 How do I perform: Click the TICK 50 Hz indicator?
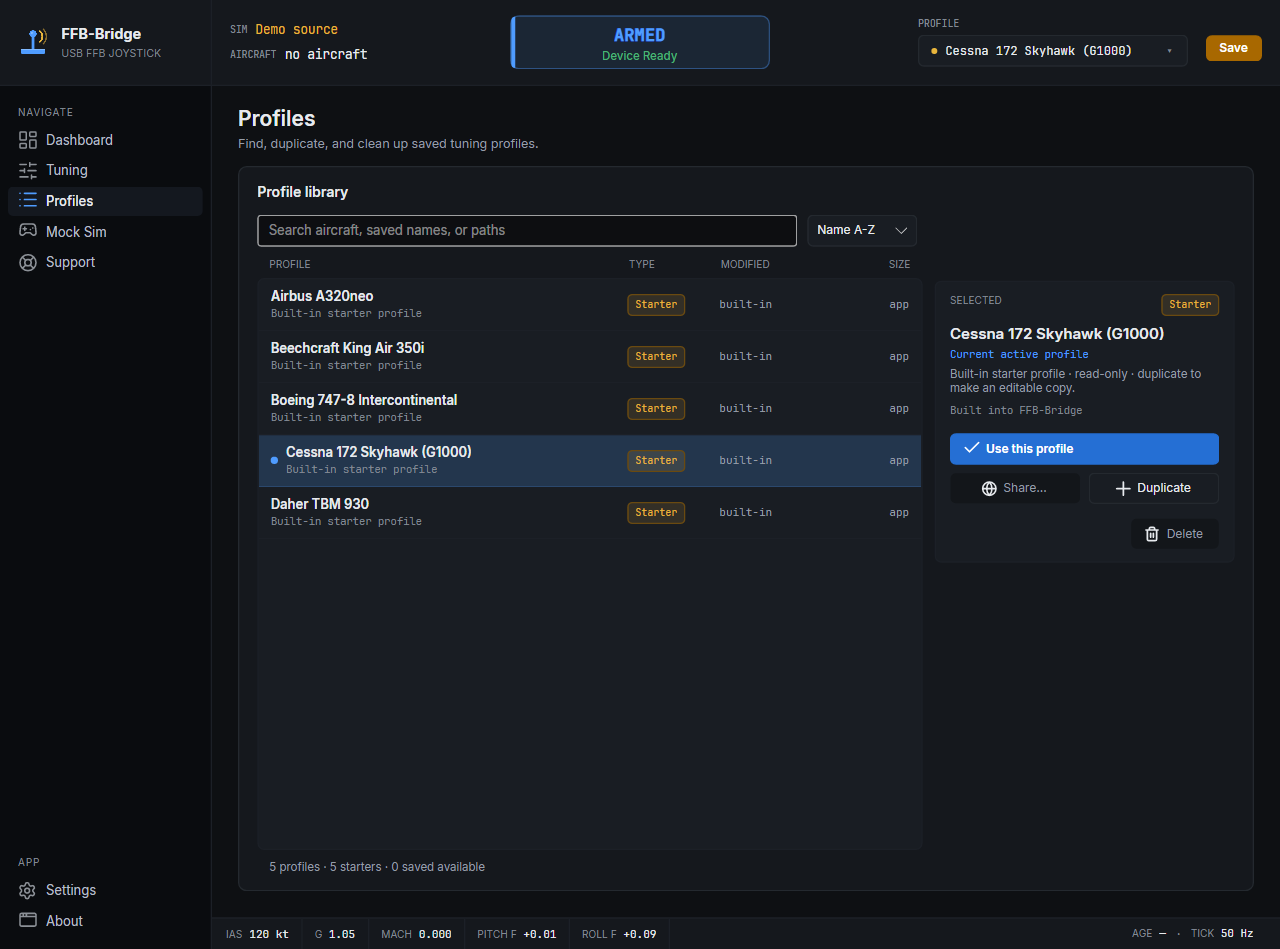click(1222, 934)
